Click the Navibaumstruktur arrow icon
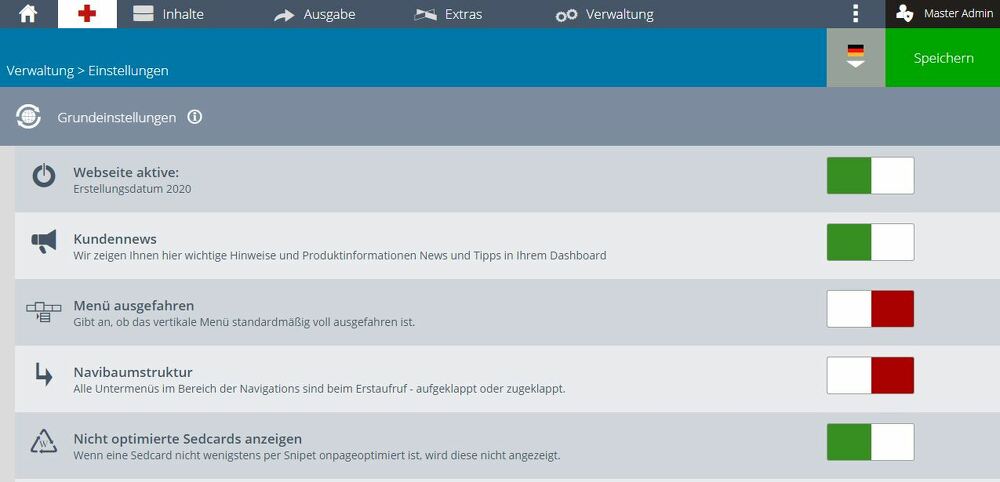The height and width of the screenshot is (482, 1000). click(x=44, y=374)
